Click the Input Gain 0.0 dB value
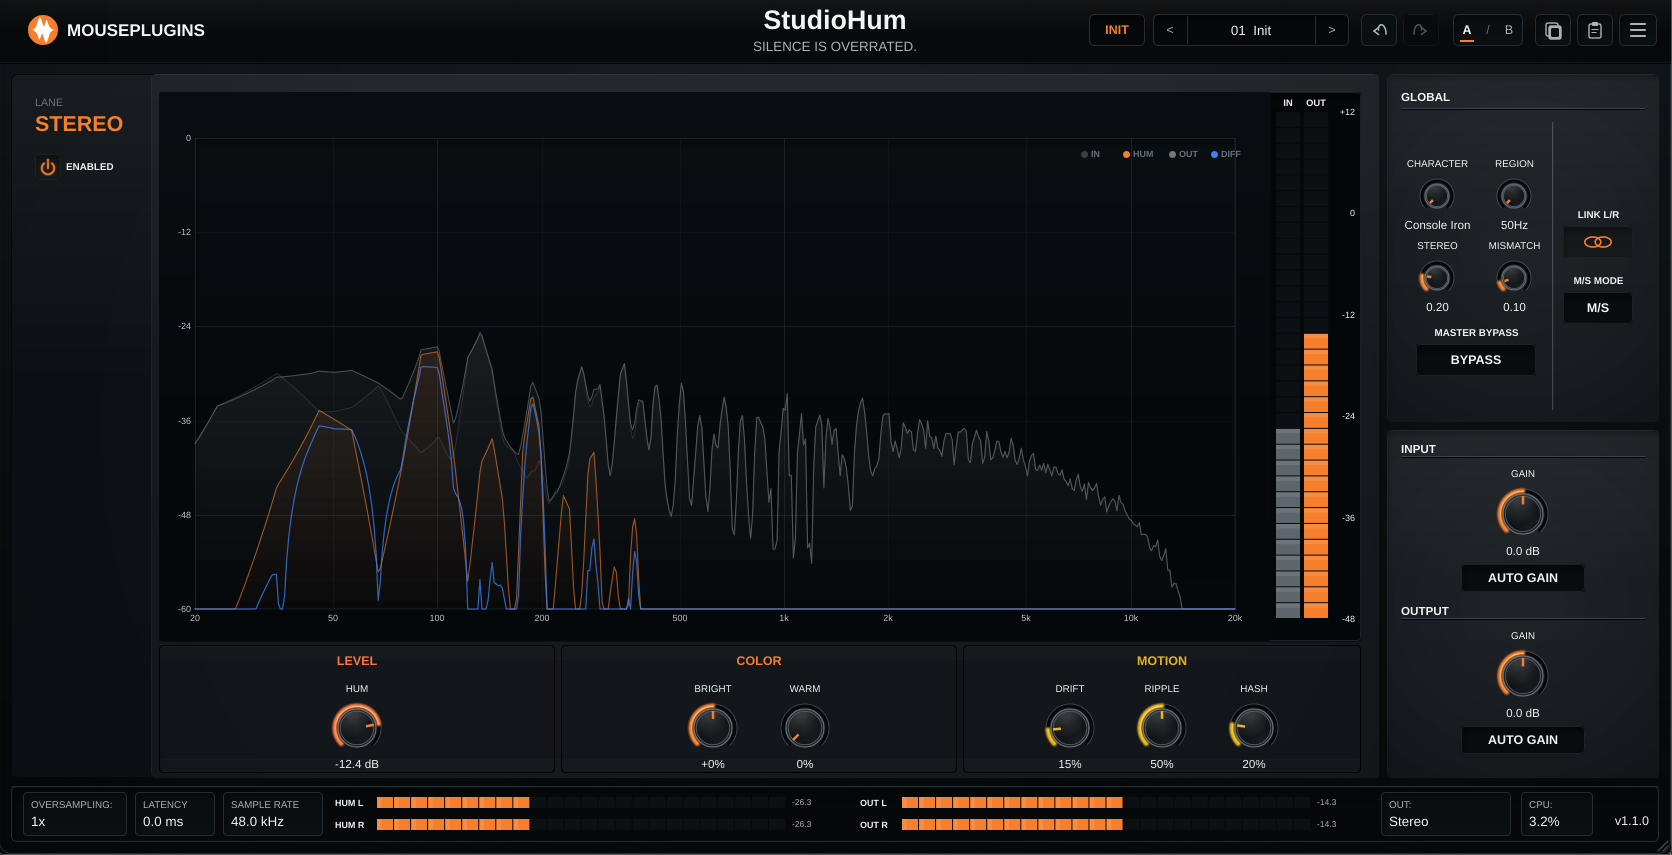 coord(1523,551)
